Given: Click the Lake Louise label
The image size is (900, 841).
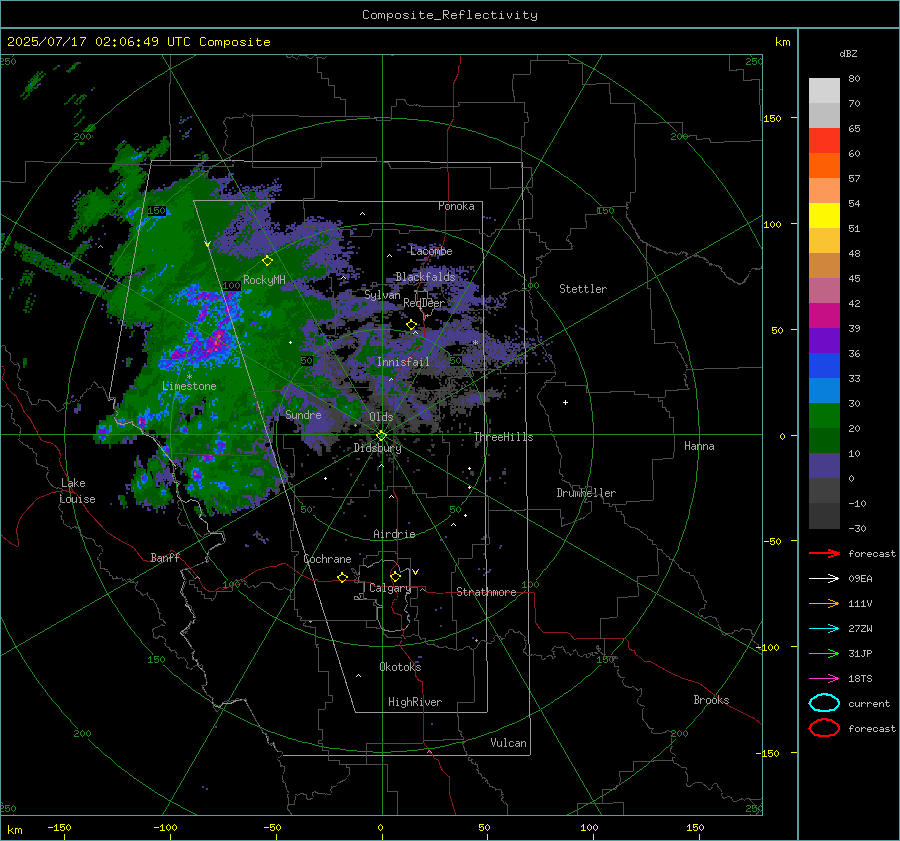Looking at the screenshot, I should pos(78,491).
